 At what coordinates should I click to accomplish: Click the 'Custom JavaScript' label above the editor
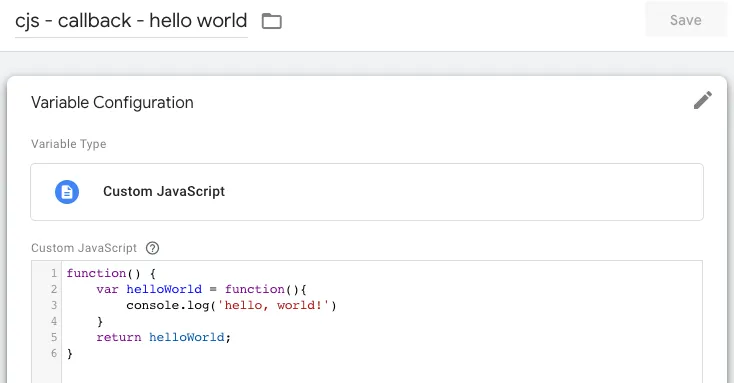coord(84,248)
